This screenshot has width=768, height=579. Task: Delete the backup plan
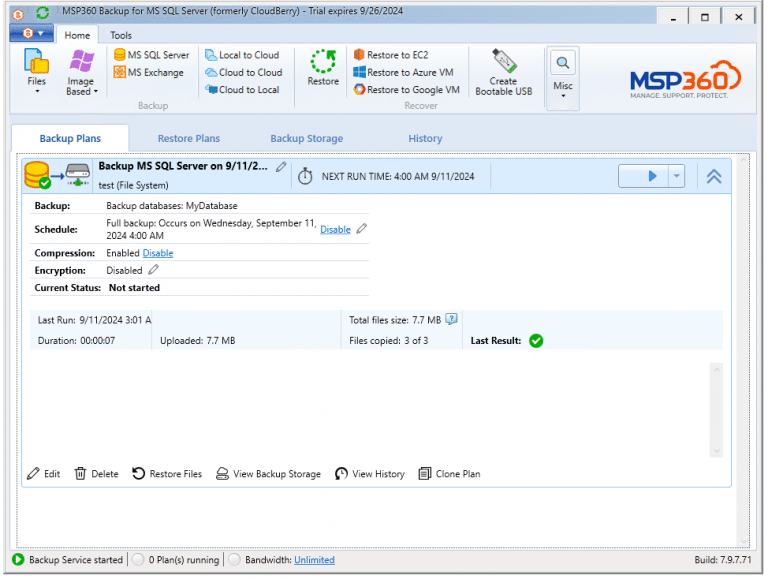pos(96,474)
